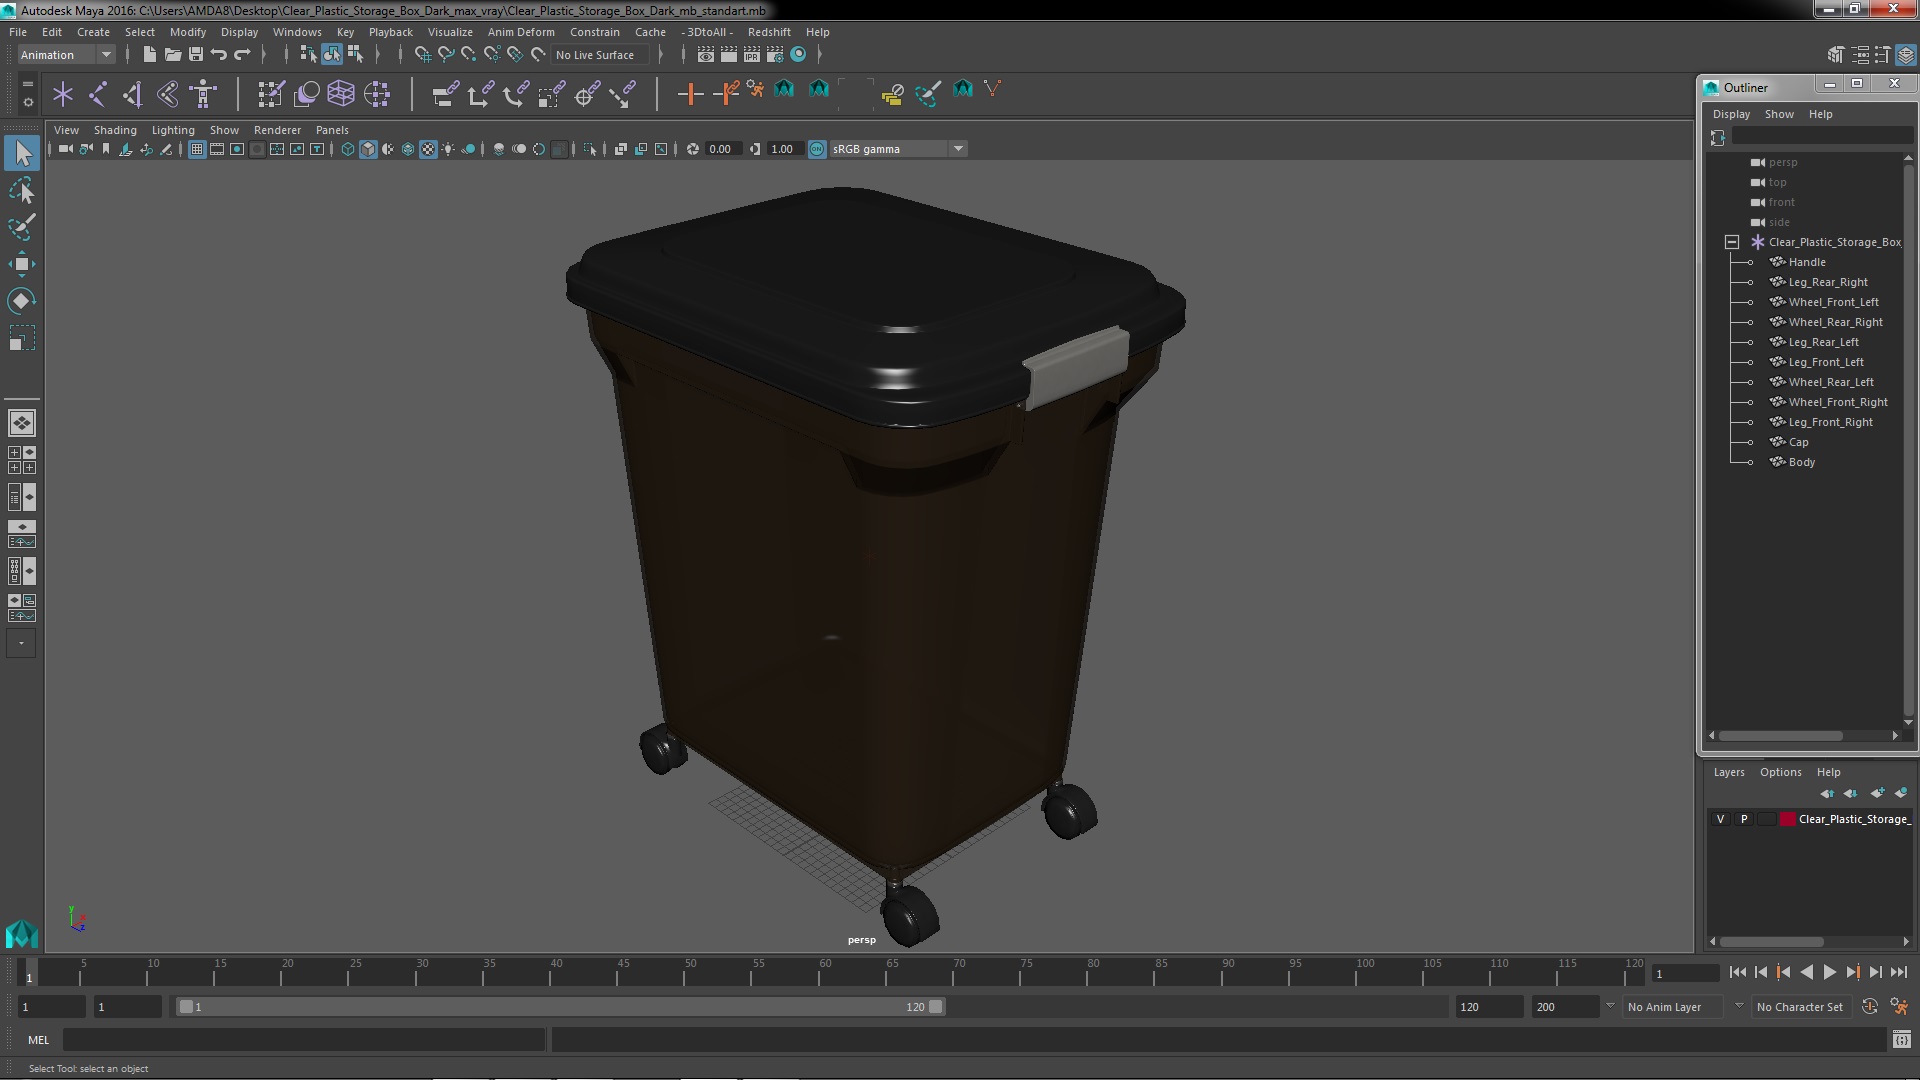This screenshot has height=1080, width=1920.
Task: Select Wheel_Front_Left in Outliner
Action: point(1833,302)
